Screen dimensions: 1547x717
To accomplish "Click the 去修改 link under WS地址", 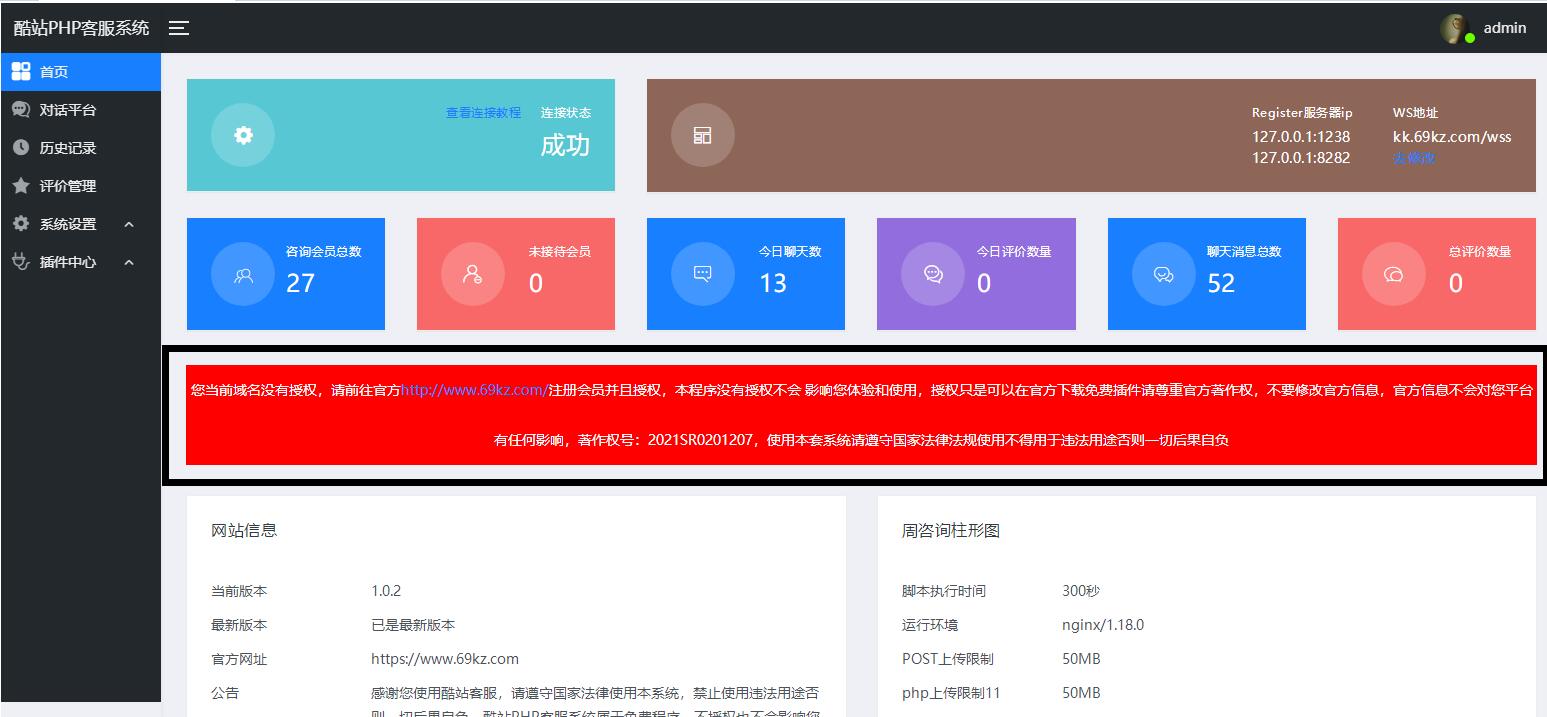I will (1413, 158).
